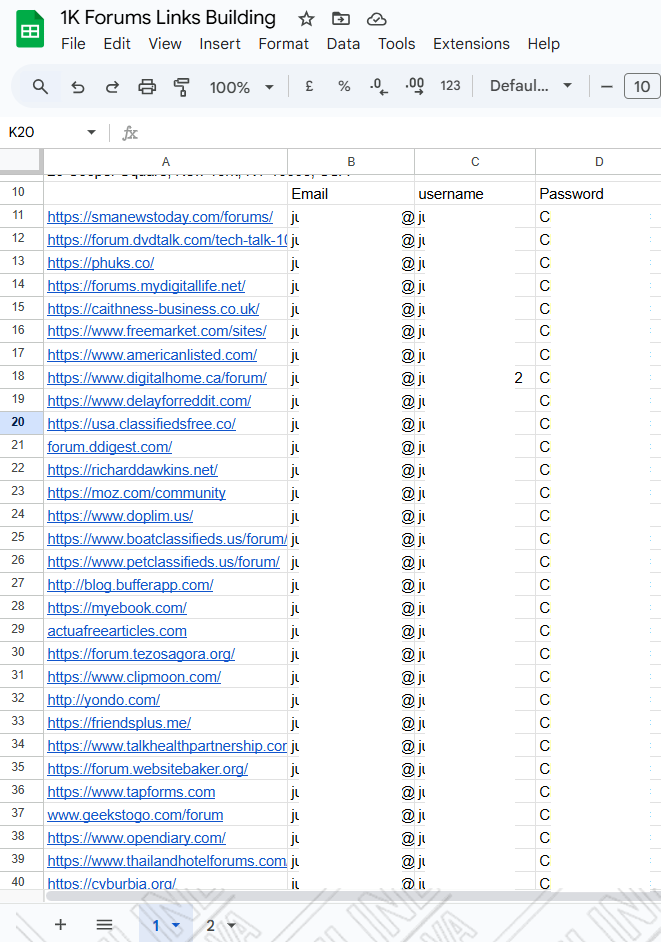Open the www.geekstogo.com/forum link
Image resolution: width=661 pixels, height=942 pixels.
pyautogui.click(x=135, y=815)
